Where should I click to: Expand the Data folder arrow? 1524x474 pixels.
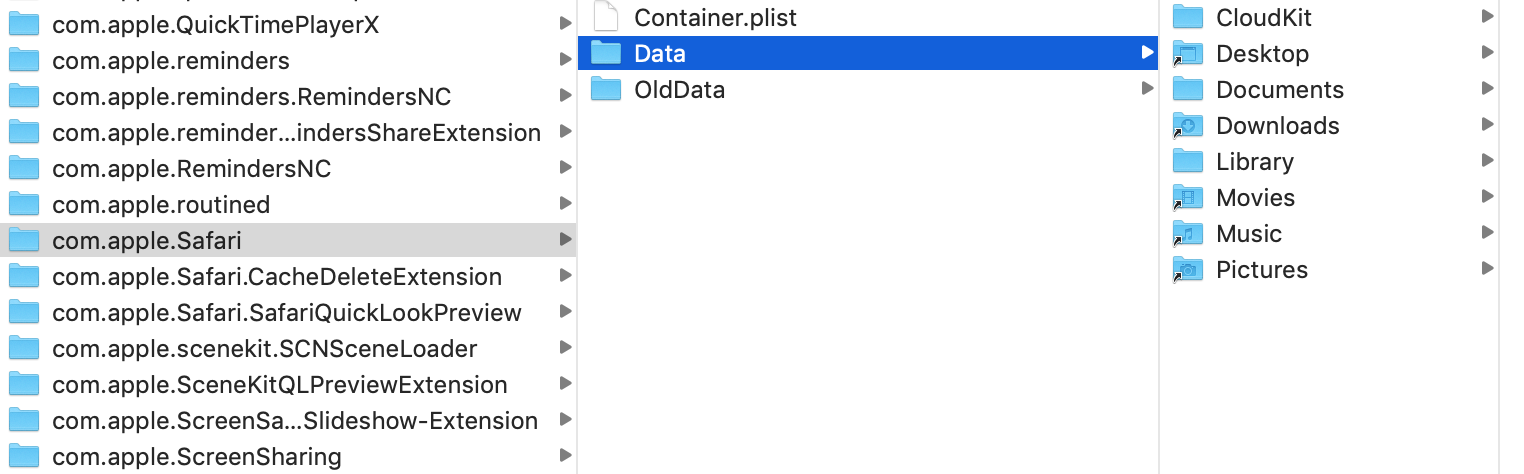tap(1147, 53)
